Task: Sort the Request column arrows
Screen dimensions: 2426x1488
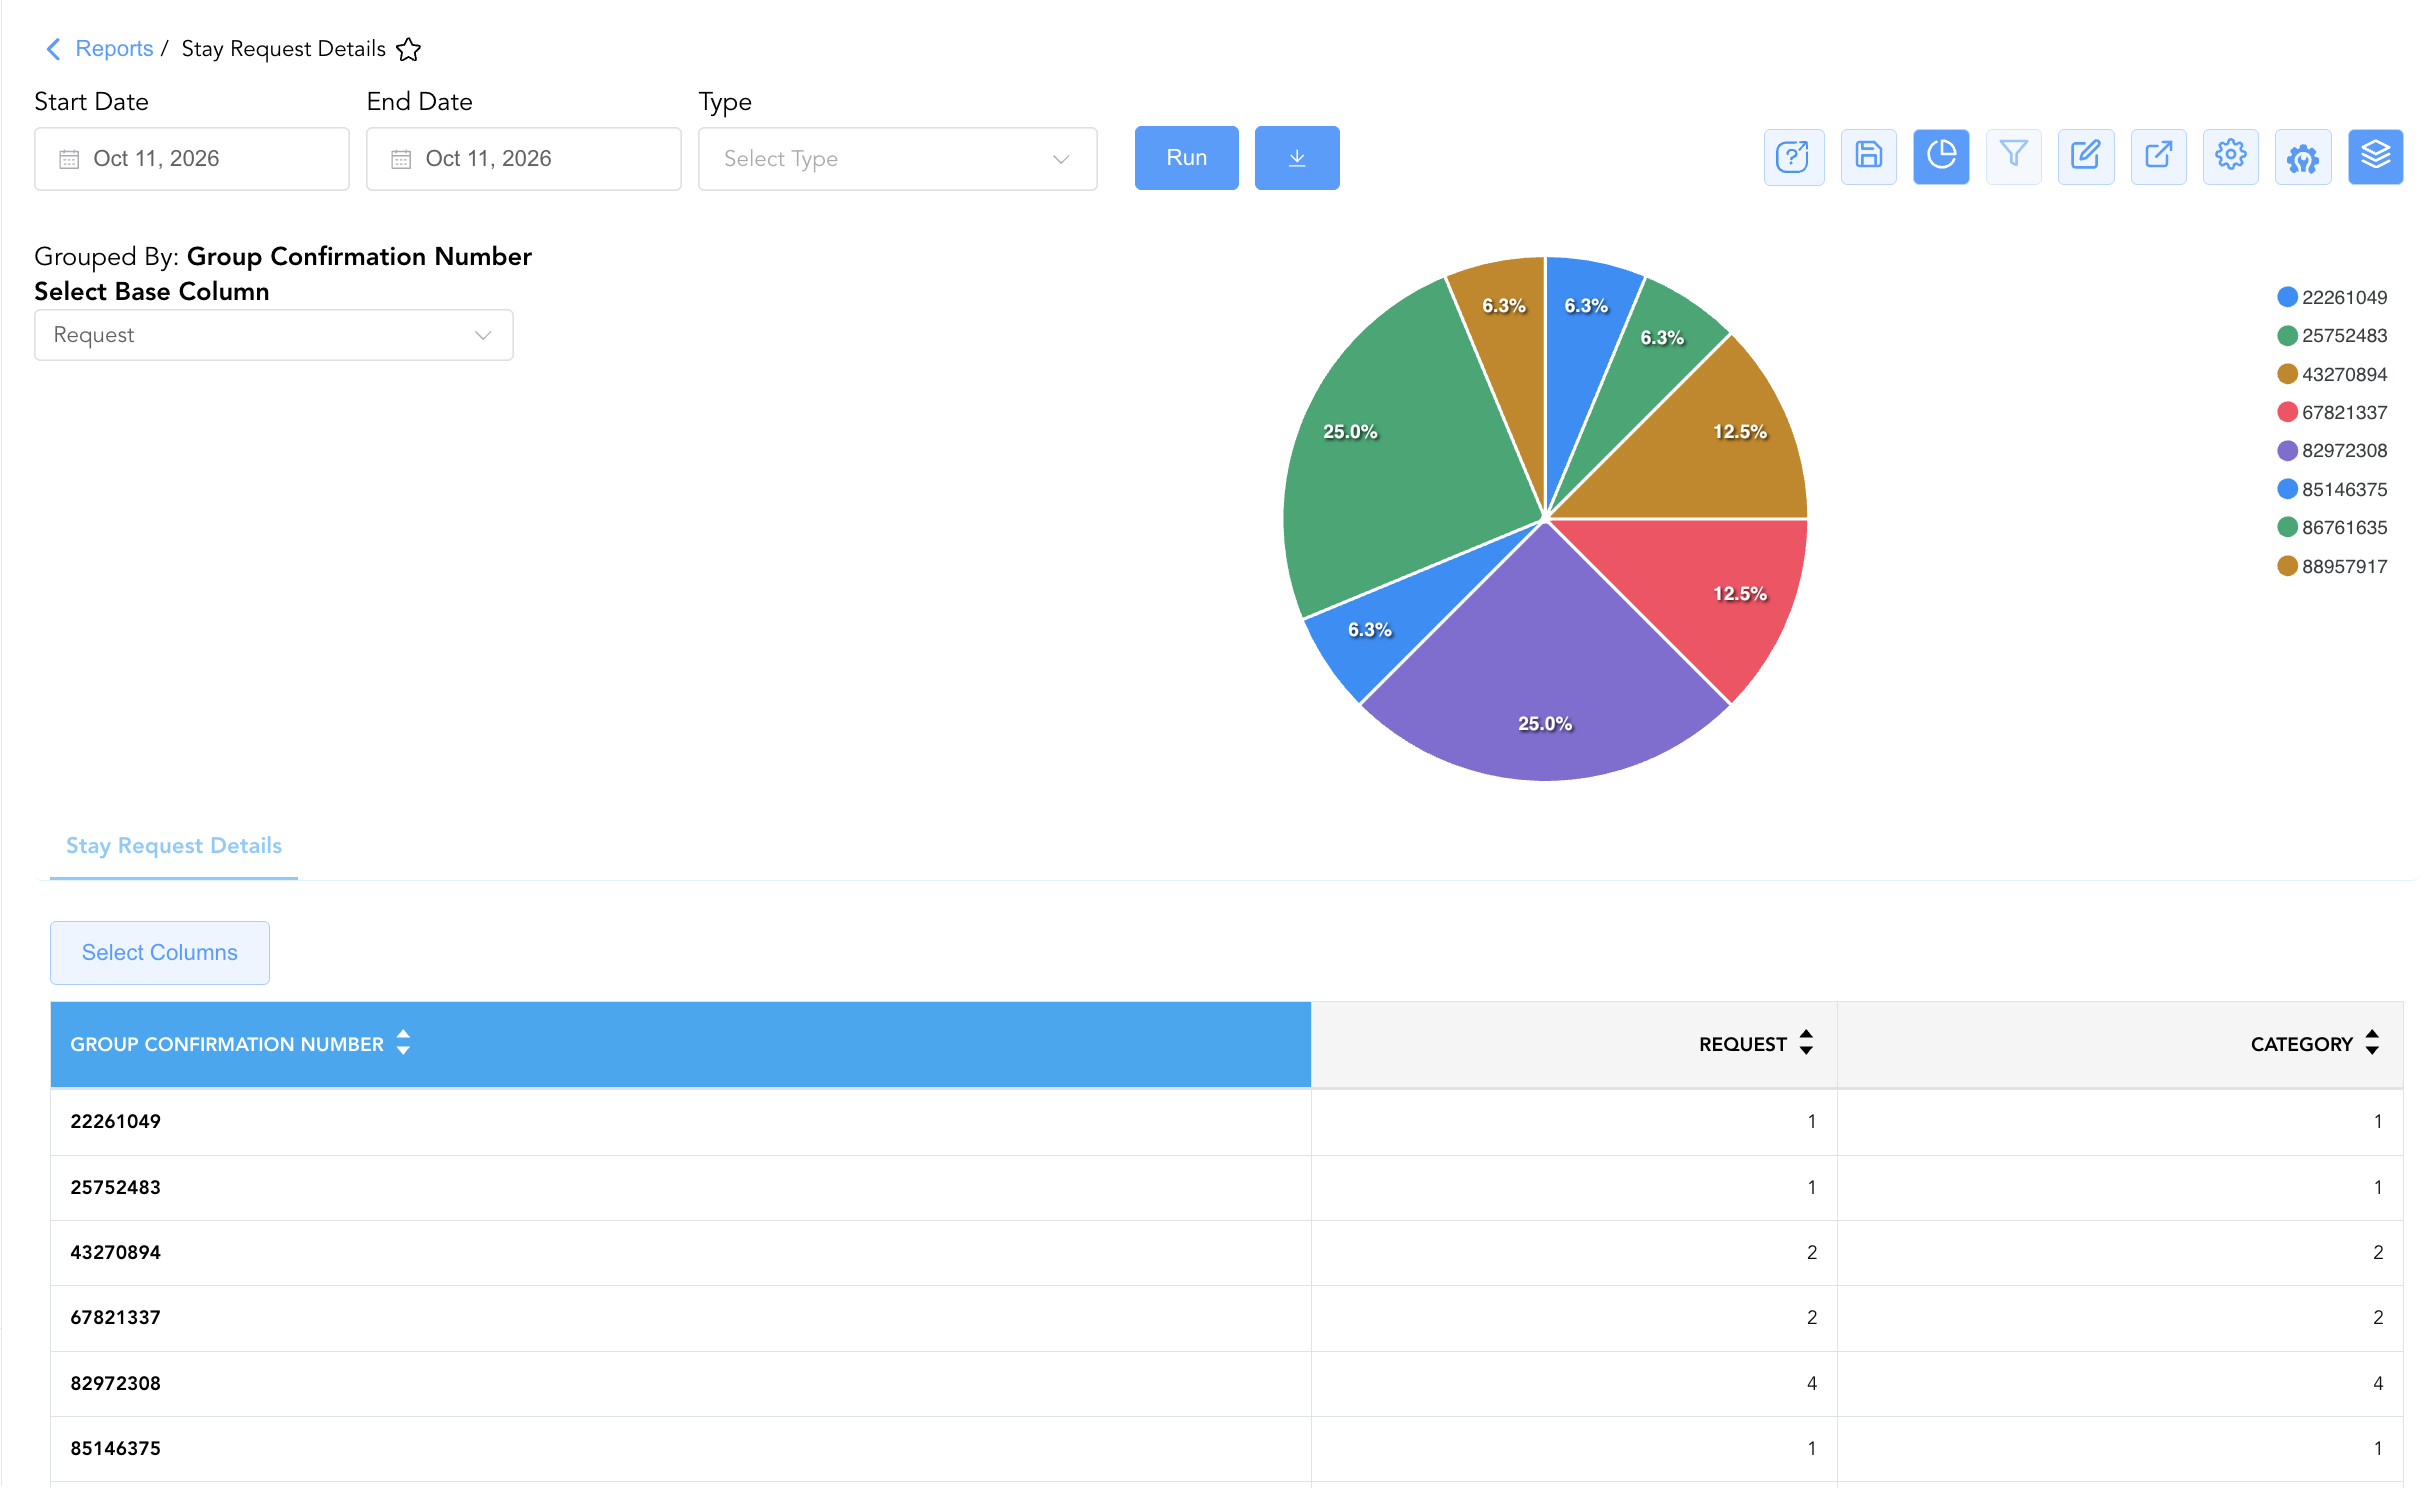Action: 1806,1043
